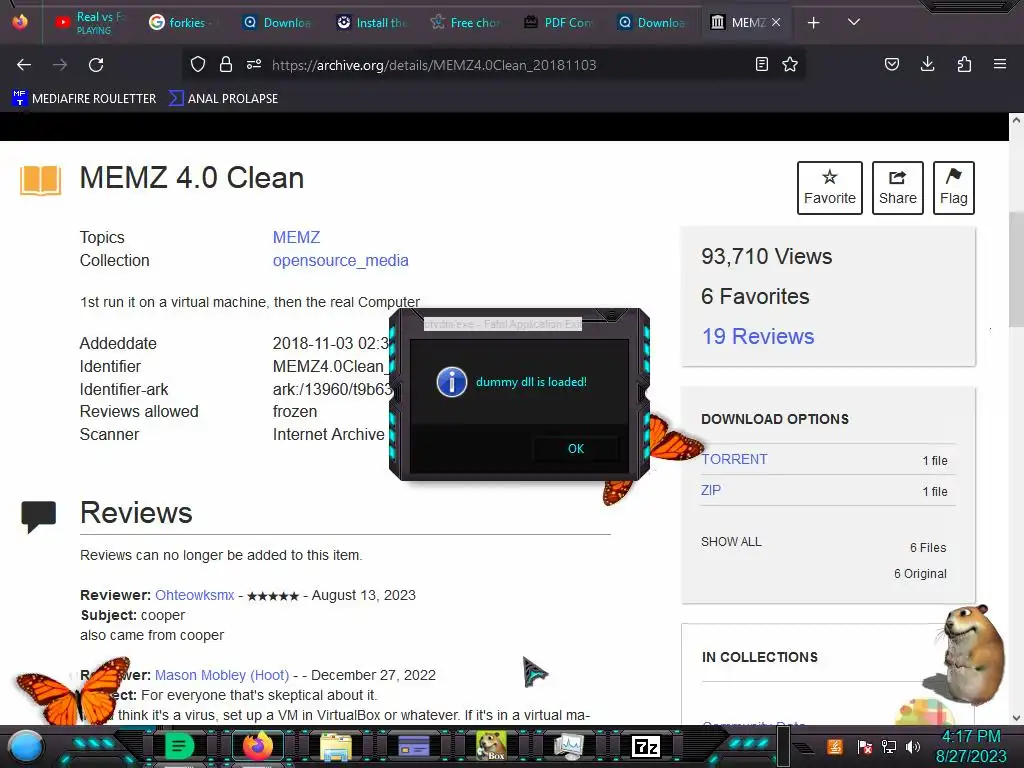
Task: Click the Firefox taskbar icon
Action: click(257, 746)
